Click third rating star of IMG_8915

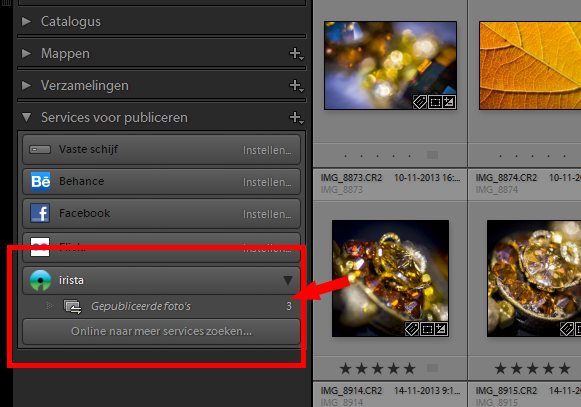point(532,368)
